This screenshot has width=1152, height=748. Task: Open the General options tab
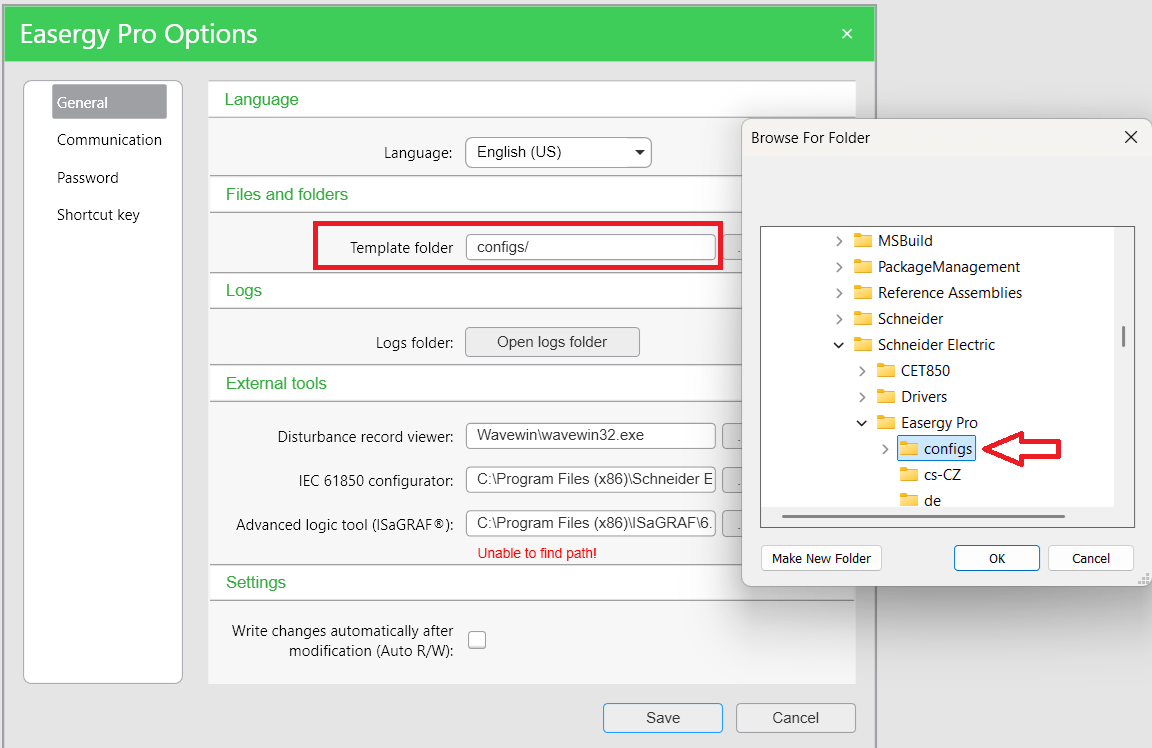(109, 101)
